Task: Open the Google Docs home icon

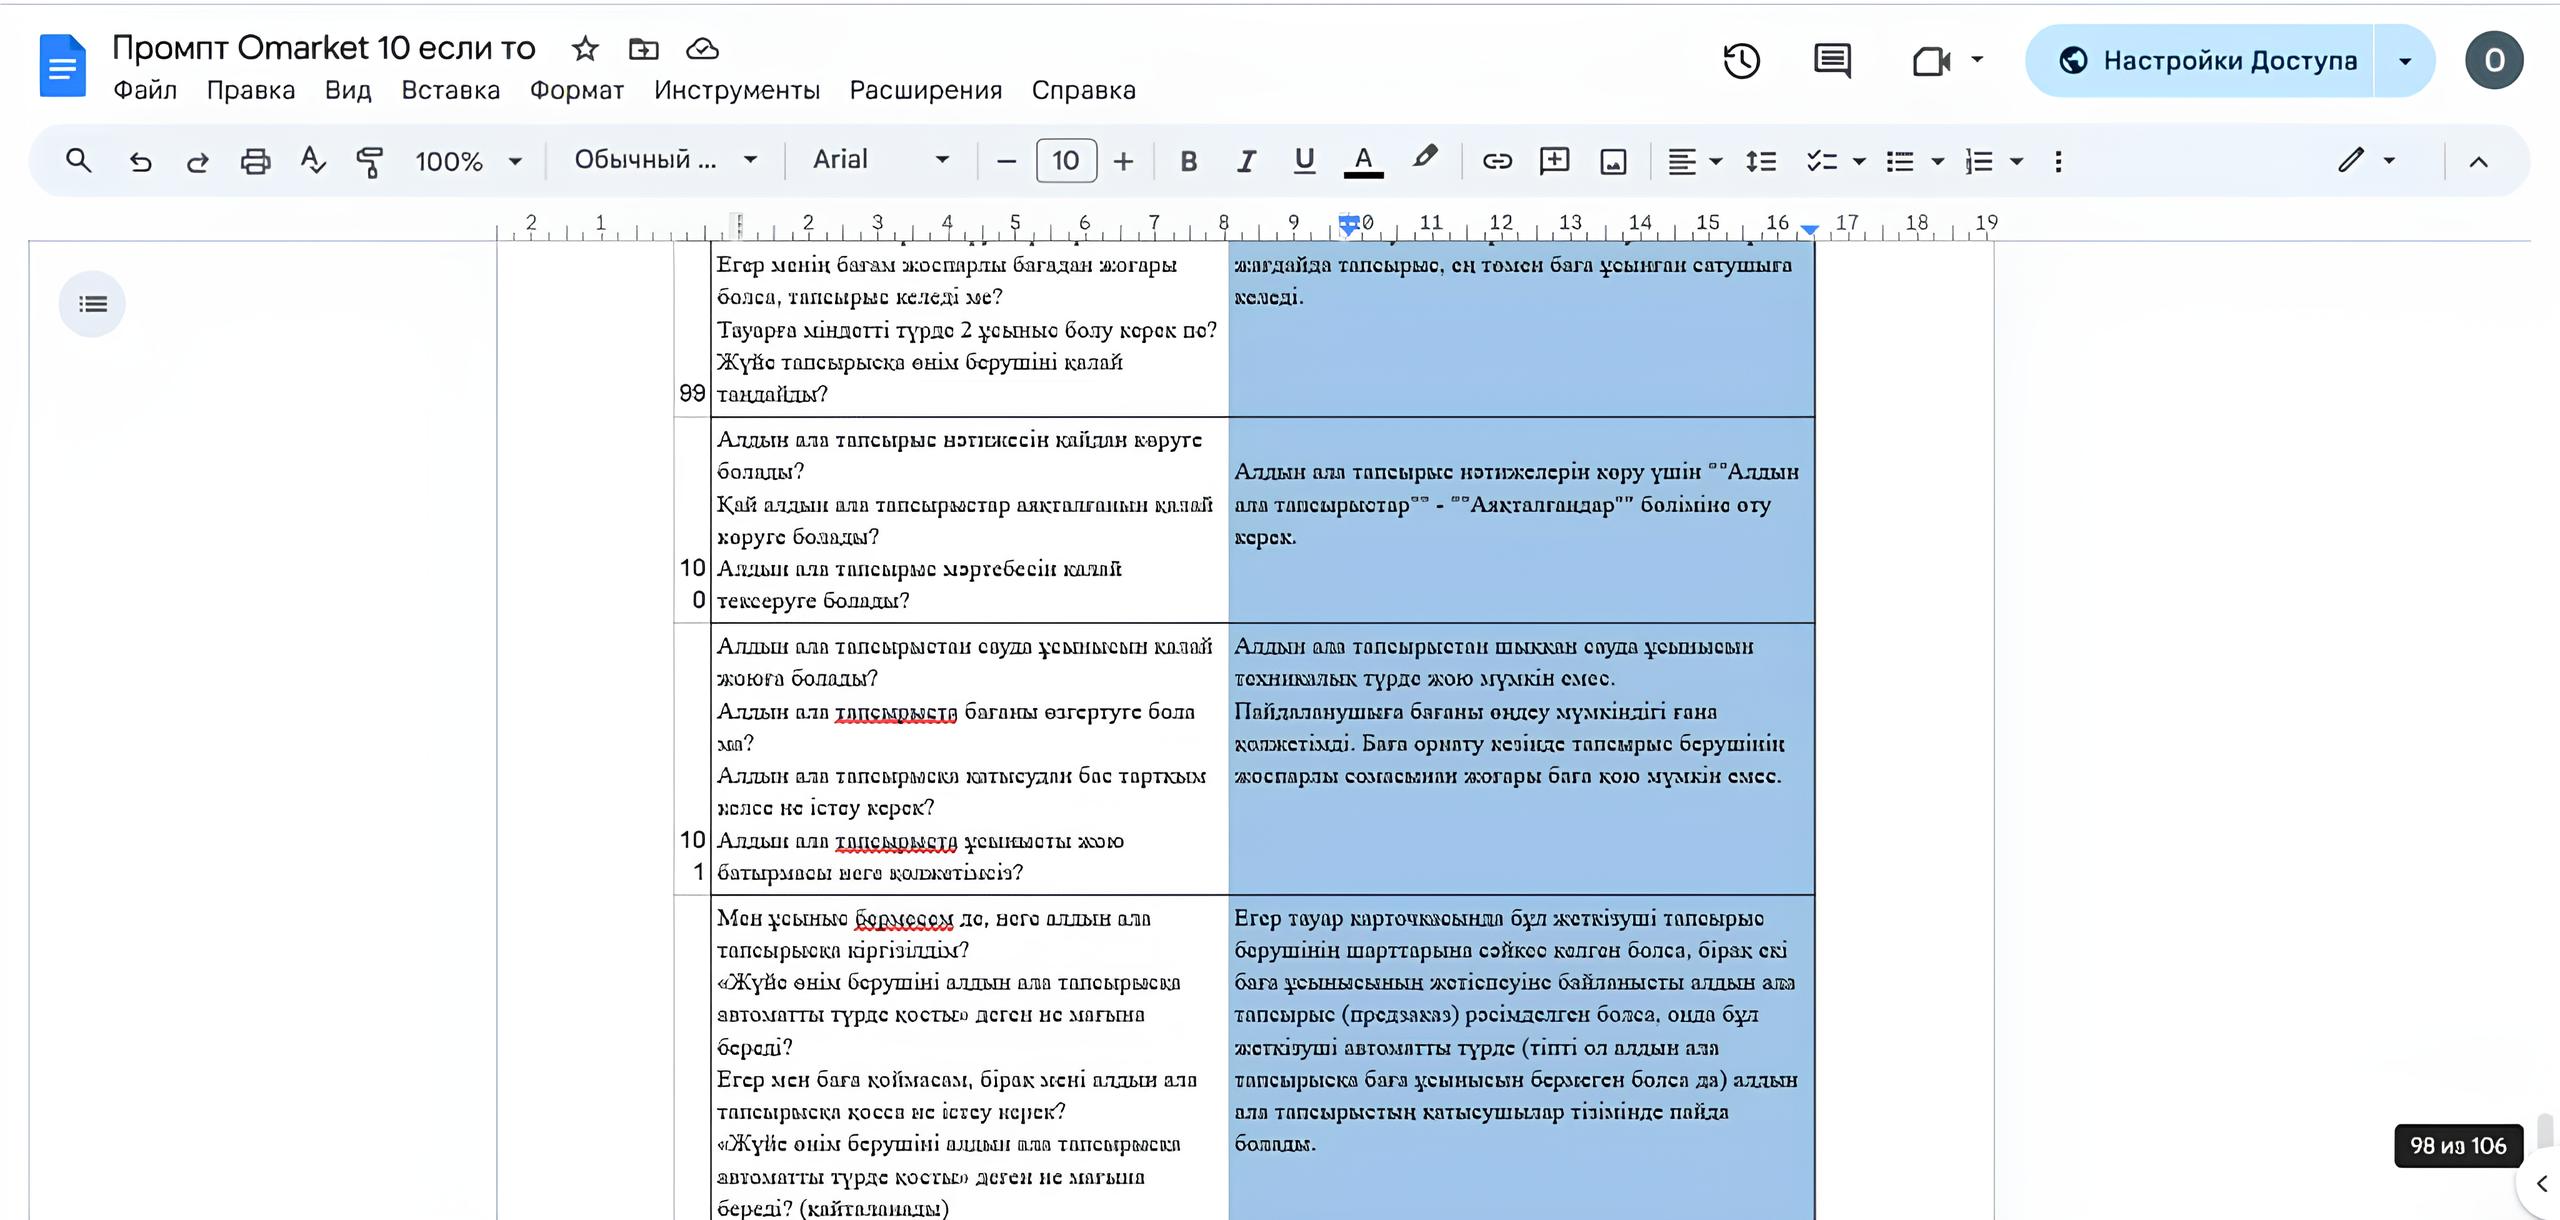Action: pos(62,66)
